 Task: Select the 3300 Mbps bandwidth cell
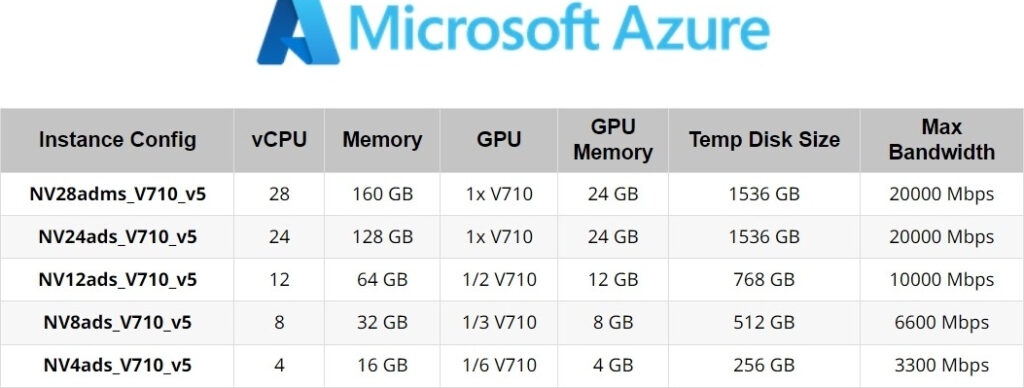point(942,365)
